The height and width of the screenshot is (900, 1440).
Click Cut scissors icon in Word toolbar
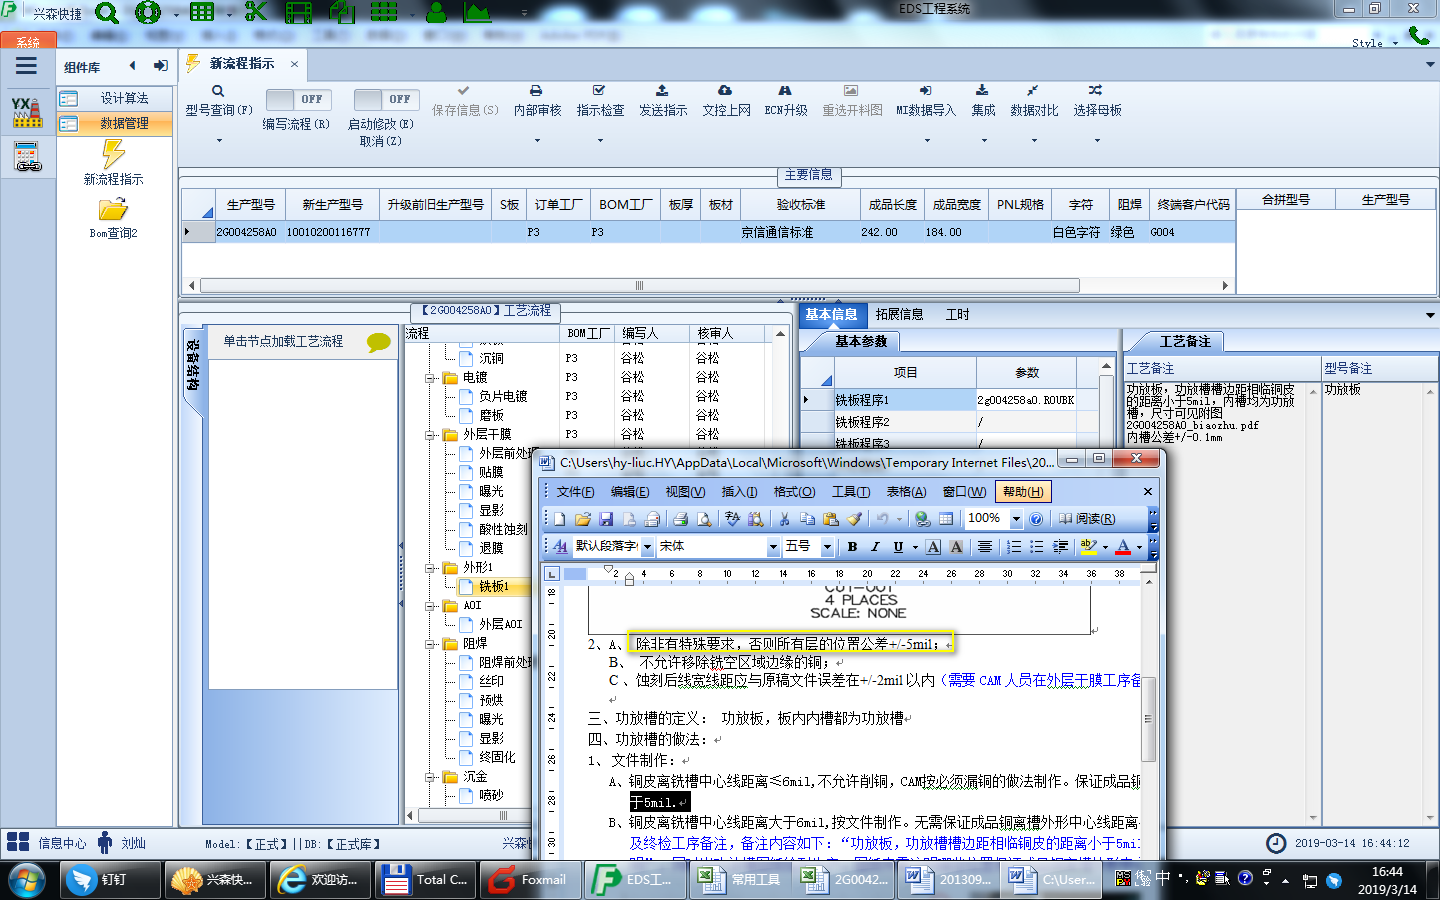coord(785,519)
